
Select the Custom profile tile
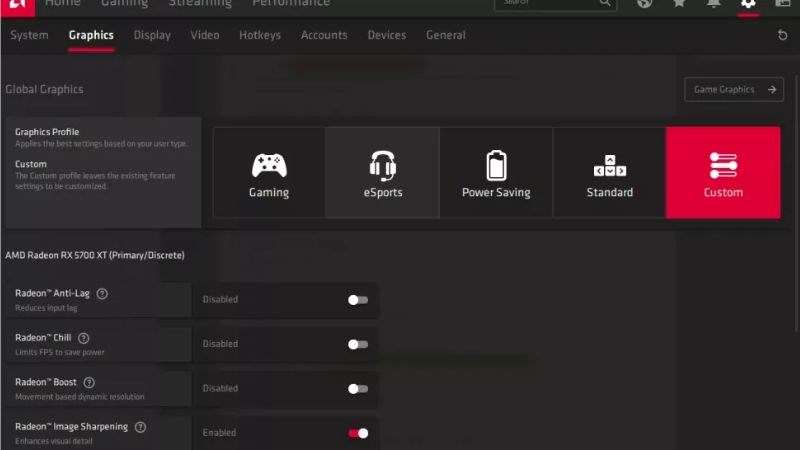[x=723, y=172]
